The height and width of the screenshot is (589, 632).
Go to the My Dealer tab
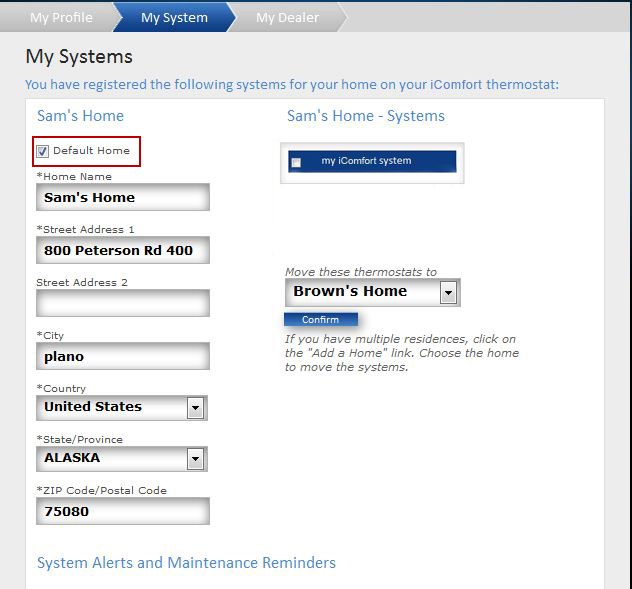[288, 17]
